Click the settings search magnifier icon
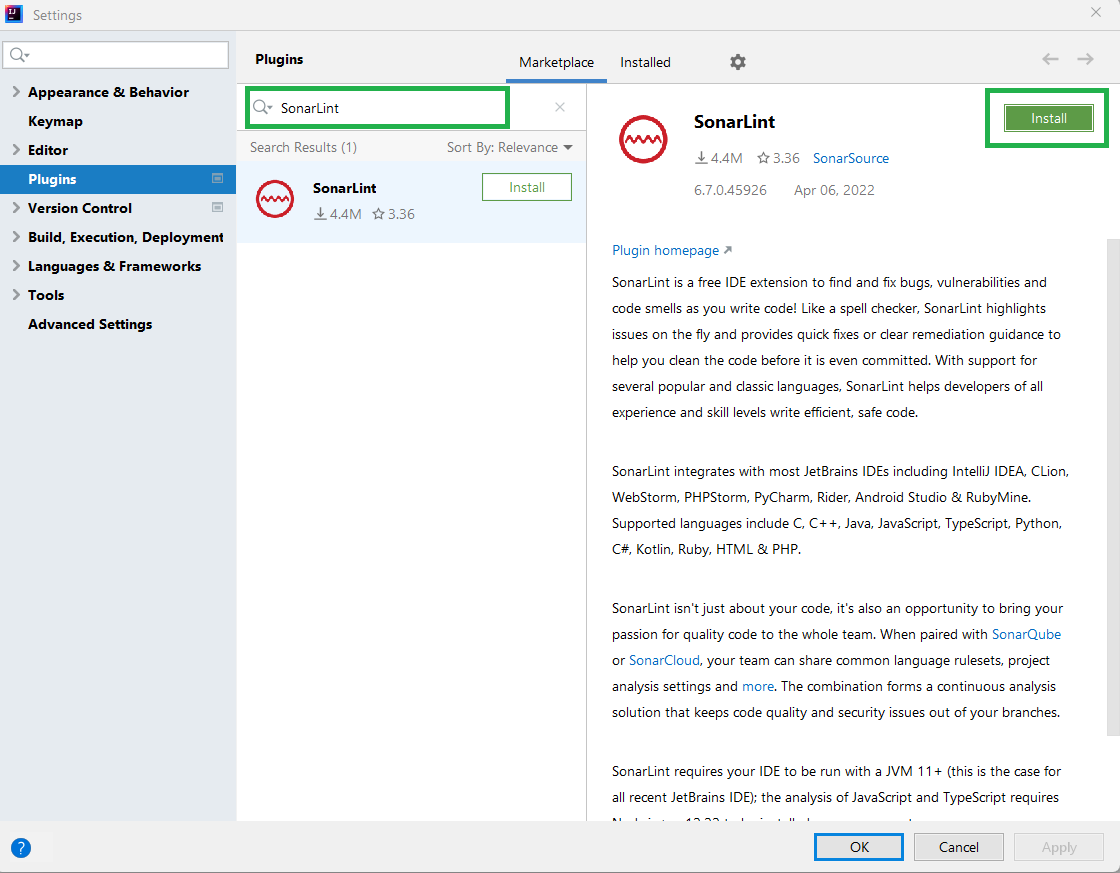 pos(19,55)
